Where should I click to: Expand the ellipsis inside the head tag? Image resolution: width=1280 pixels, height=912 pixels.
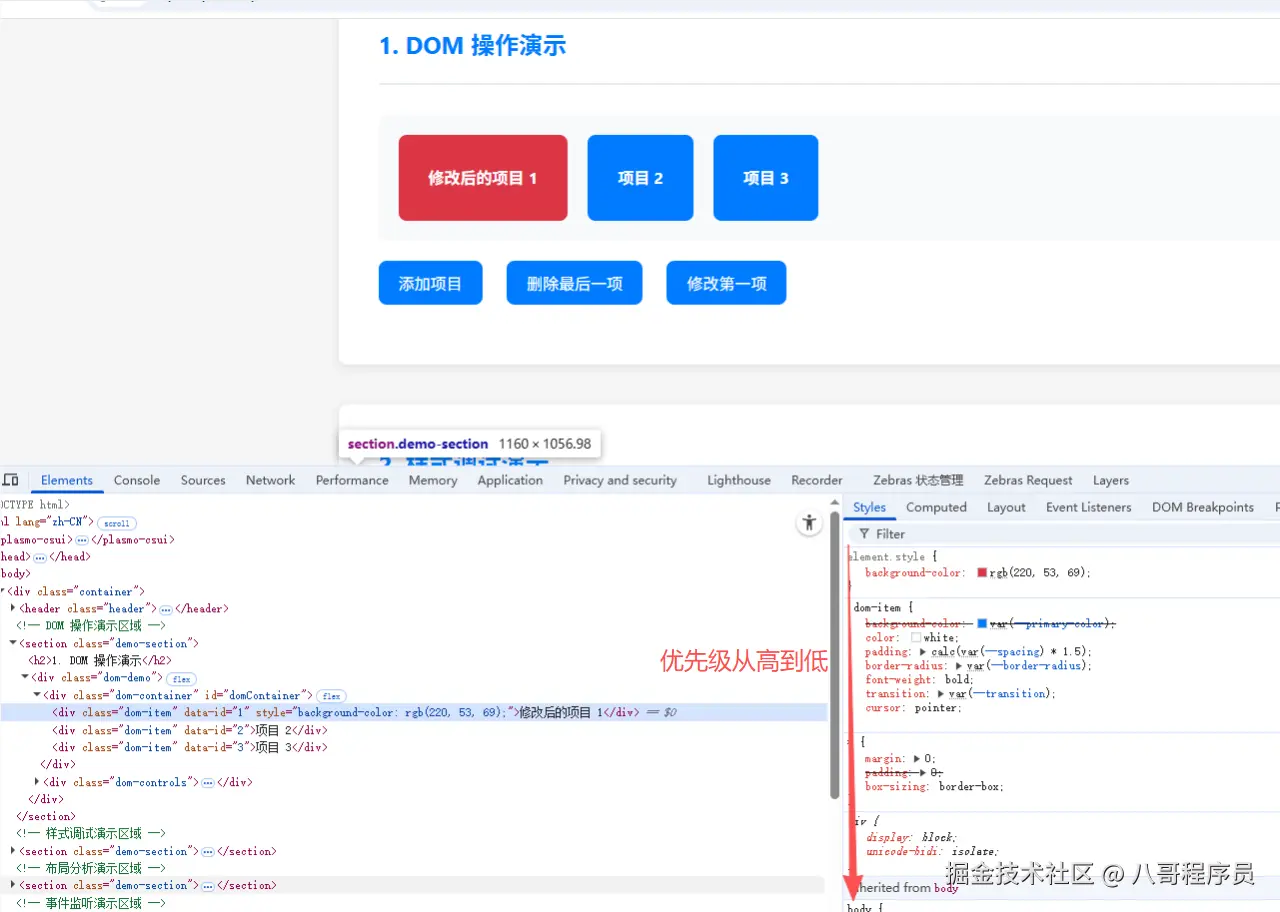pos(40,558)
